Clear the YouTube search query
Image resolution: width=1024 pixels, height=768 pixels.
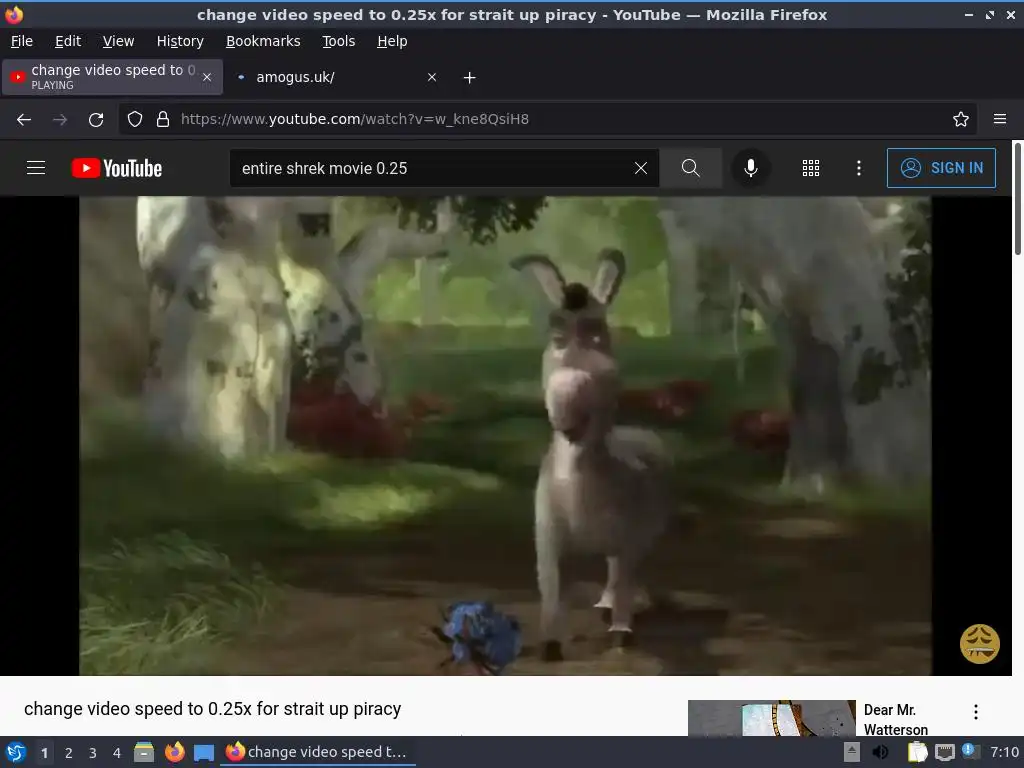click(641, 168)
